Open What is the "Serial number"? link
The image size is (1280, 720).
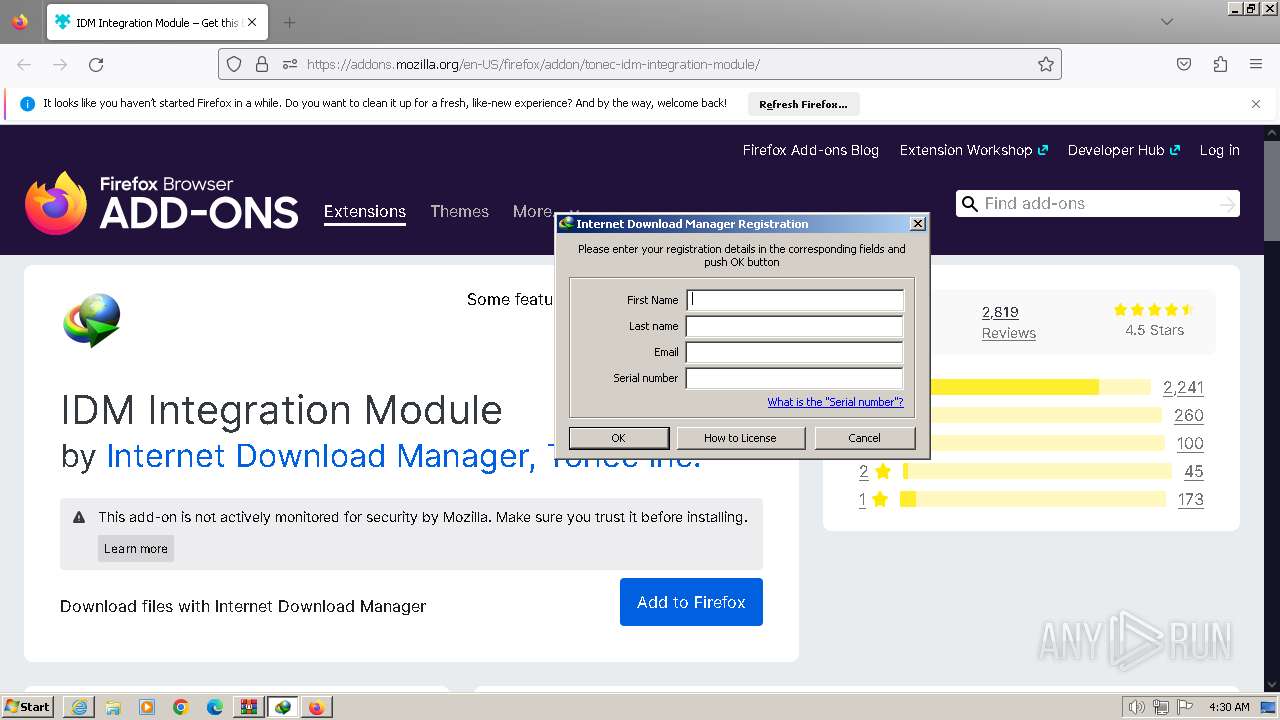(835, 402)
